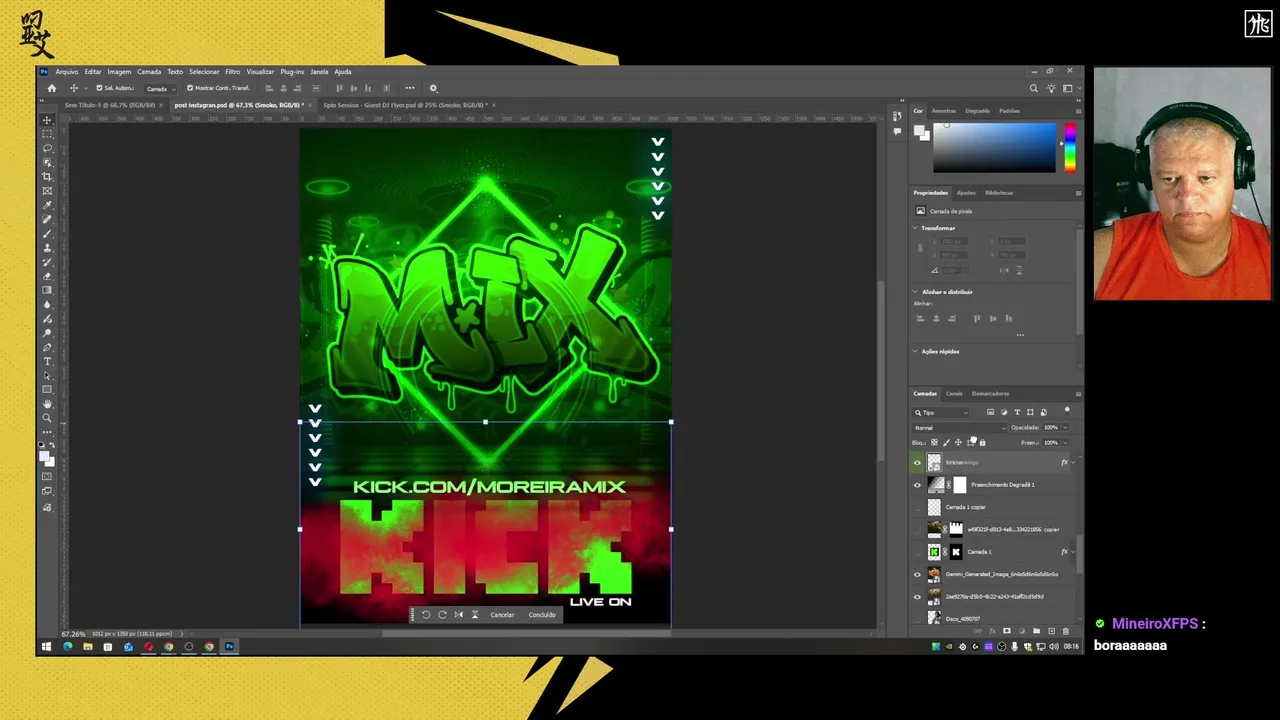The height and width of the screenshot is (720, 1280).
Task: Open the Arquivo menu
Action: [x=67, y=72]
